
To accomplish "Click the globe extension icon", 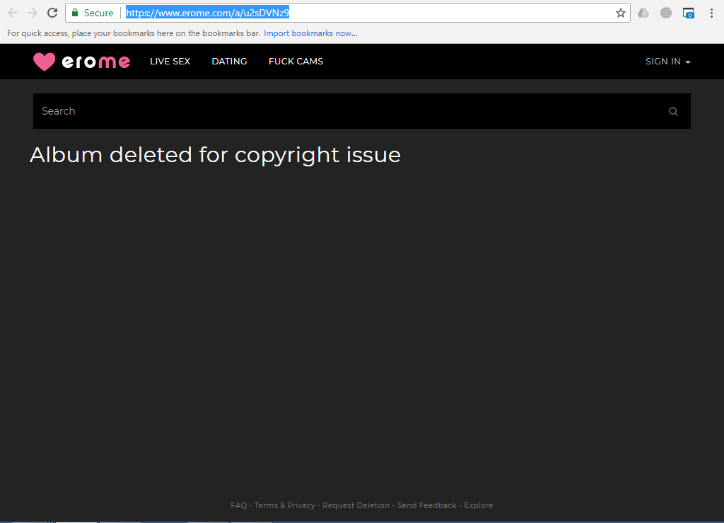I will (666, 13).
